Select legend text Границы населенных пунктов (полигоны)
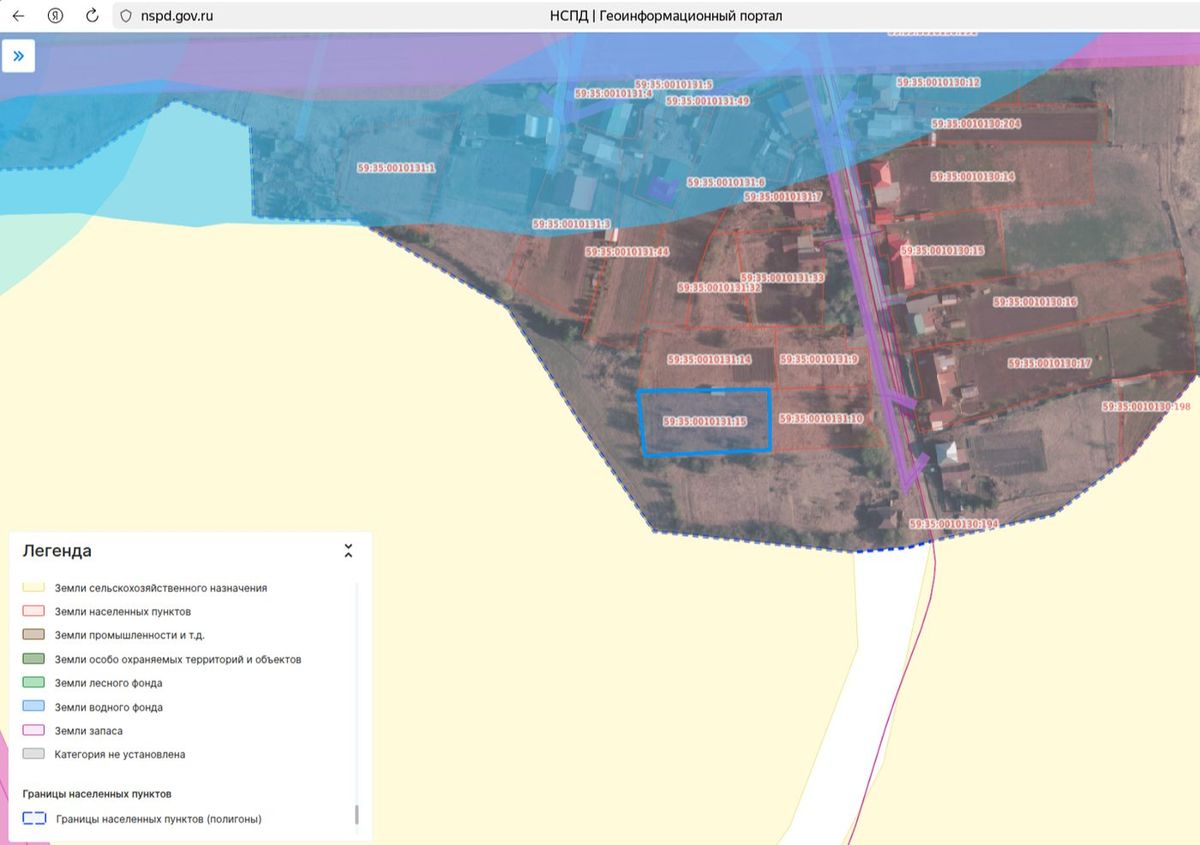The height and width of the screenshot is (845, 1200). click(159, 819)
